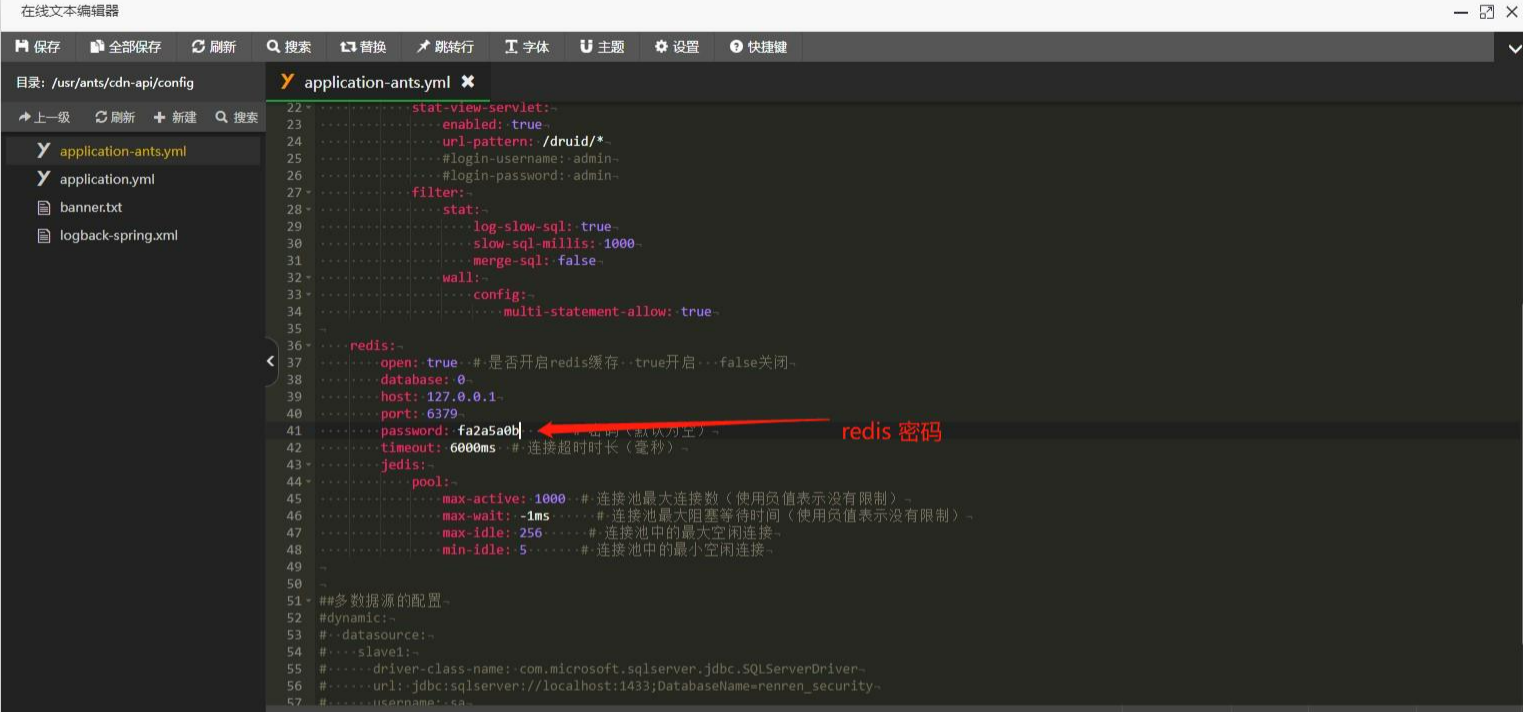The width and height of the screenshot is (1523, 712).
Task: Collapse the file sidebar panel
Action: tap(270, 361)
